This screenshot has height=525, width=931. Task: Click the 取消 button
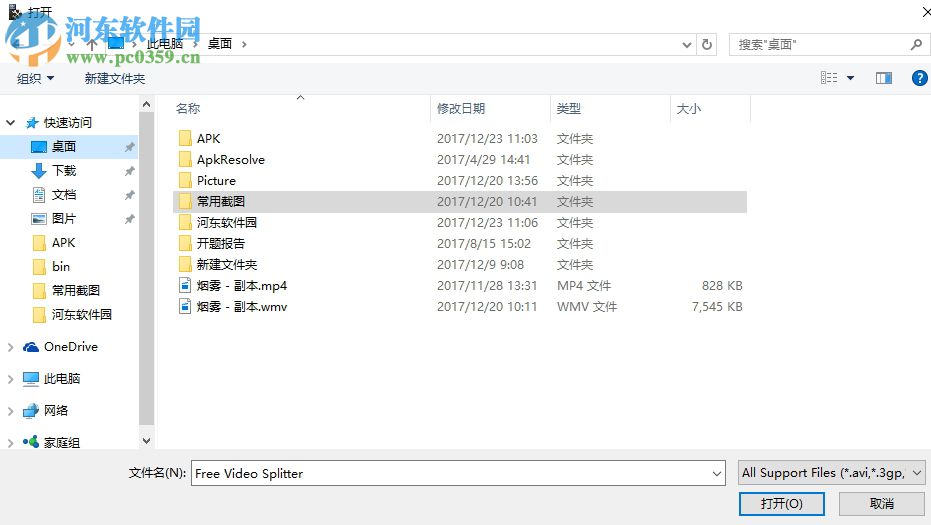[882, 504]
